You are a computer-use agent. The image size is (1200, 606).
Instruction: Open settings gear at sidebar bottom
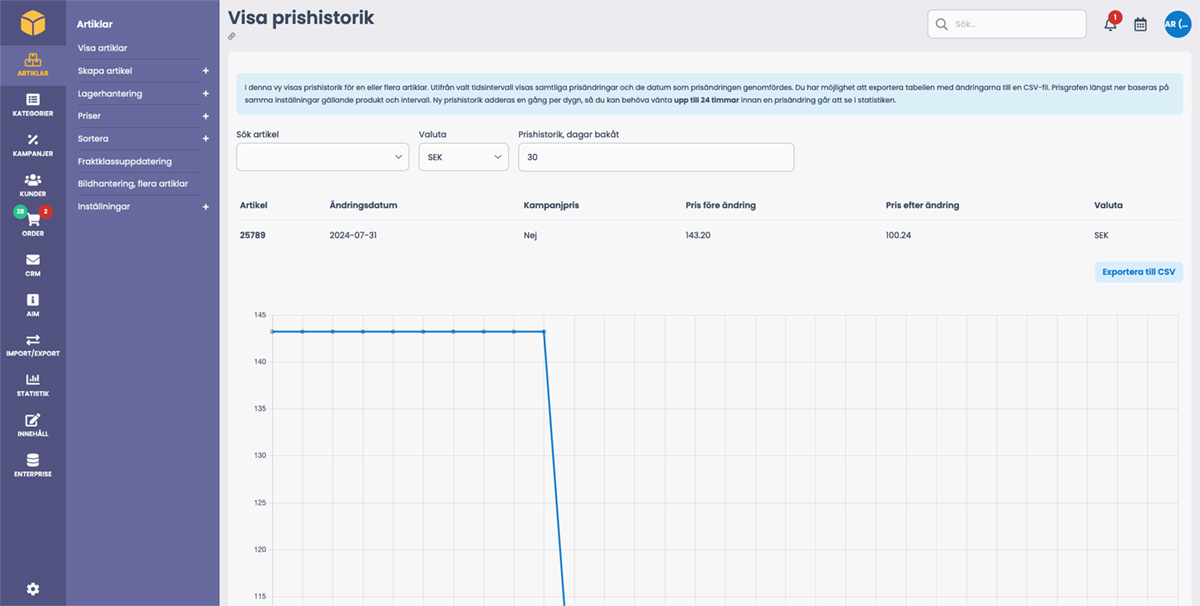click(x=33, y=589)
